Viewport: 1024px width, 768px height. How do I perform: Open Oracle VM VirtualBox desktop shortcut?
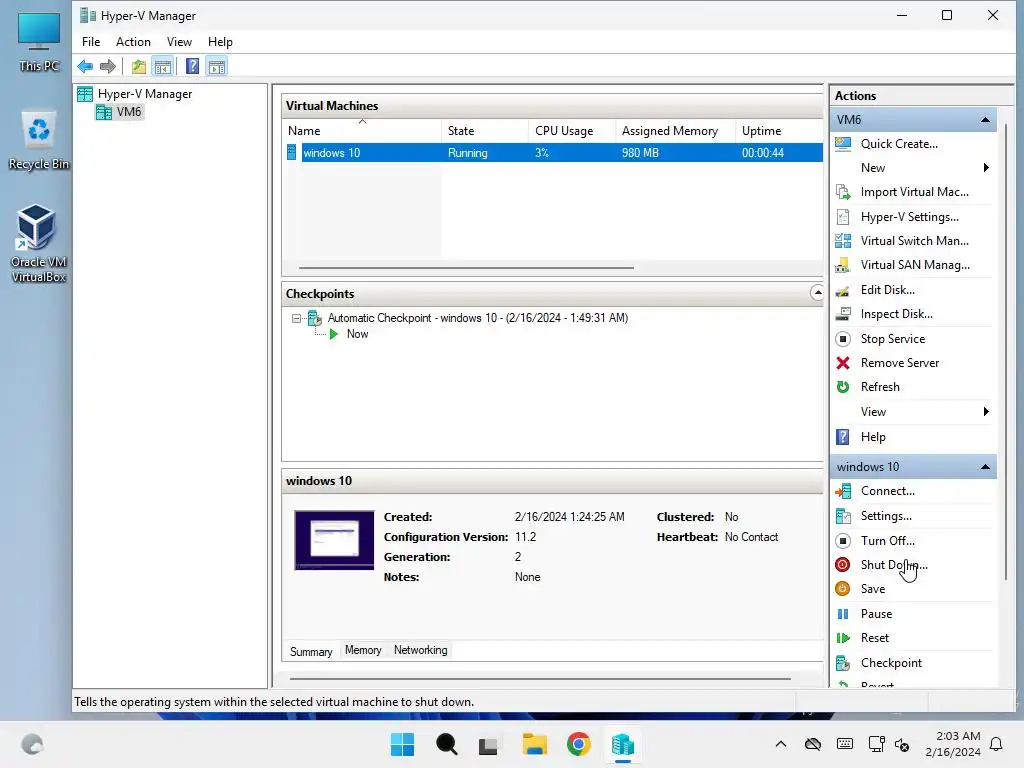[38, 244]
